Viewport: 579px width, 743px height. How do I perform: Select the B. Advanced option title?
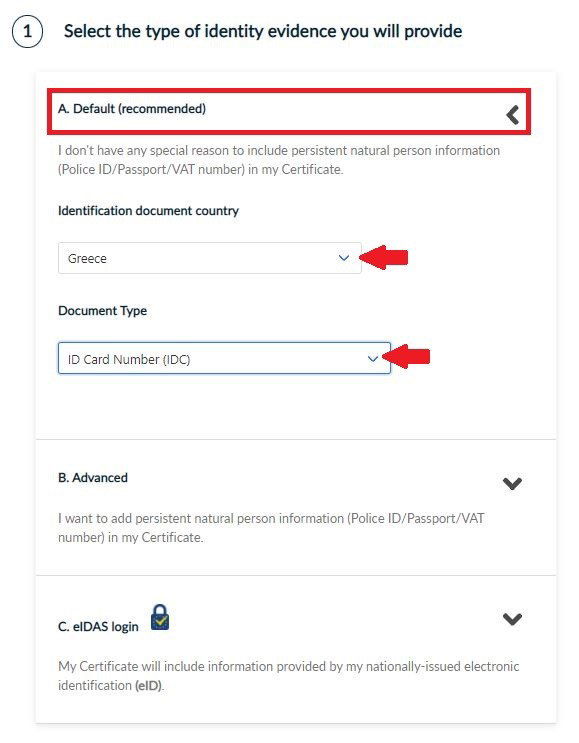tap(93, 478)
